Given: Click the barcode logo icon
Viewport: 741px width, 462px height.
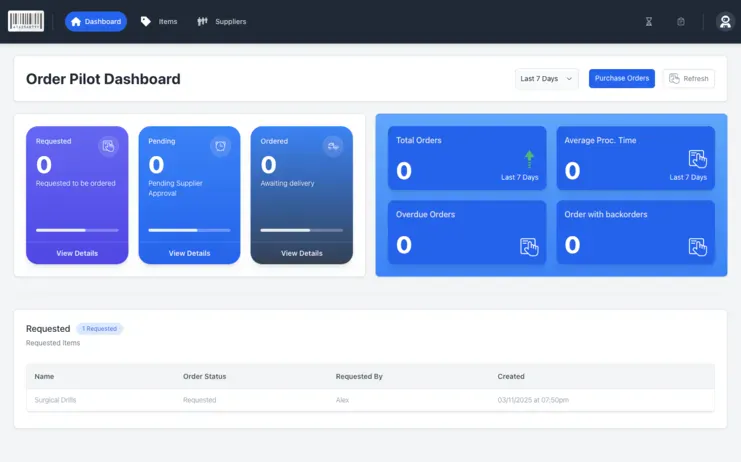Looking at the screenshot, I should point(26,21).
